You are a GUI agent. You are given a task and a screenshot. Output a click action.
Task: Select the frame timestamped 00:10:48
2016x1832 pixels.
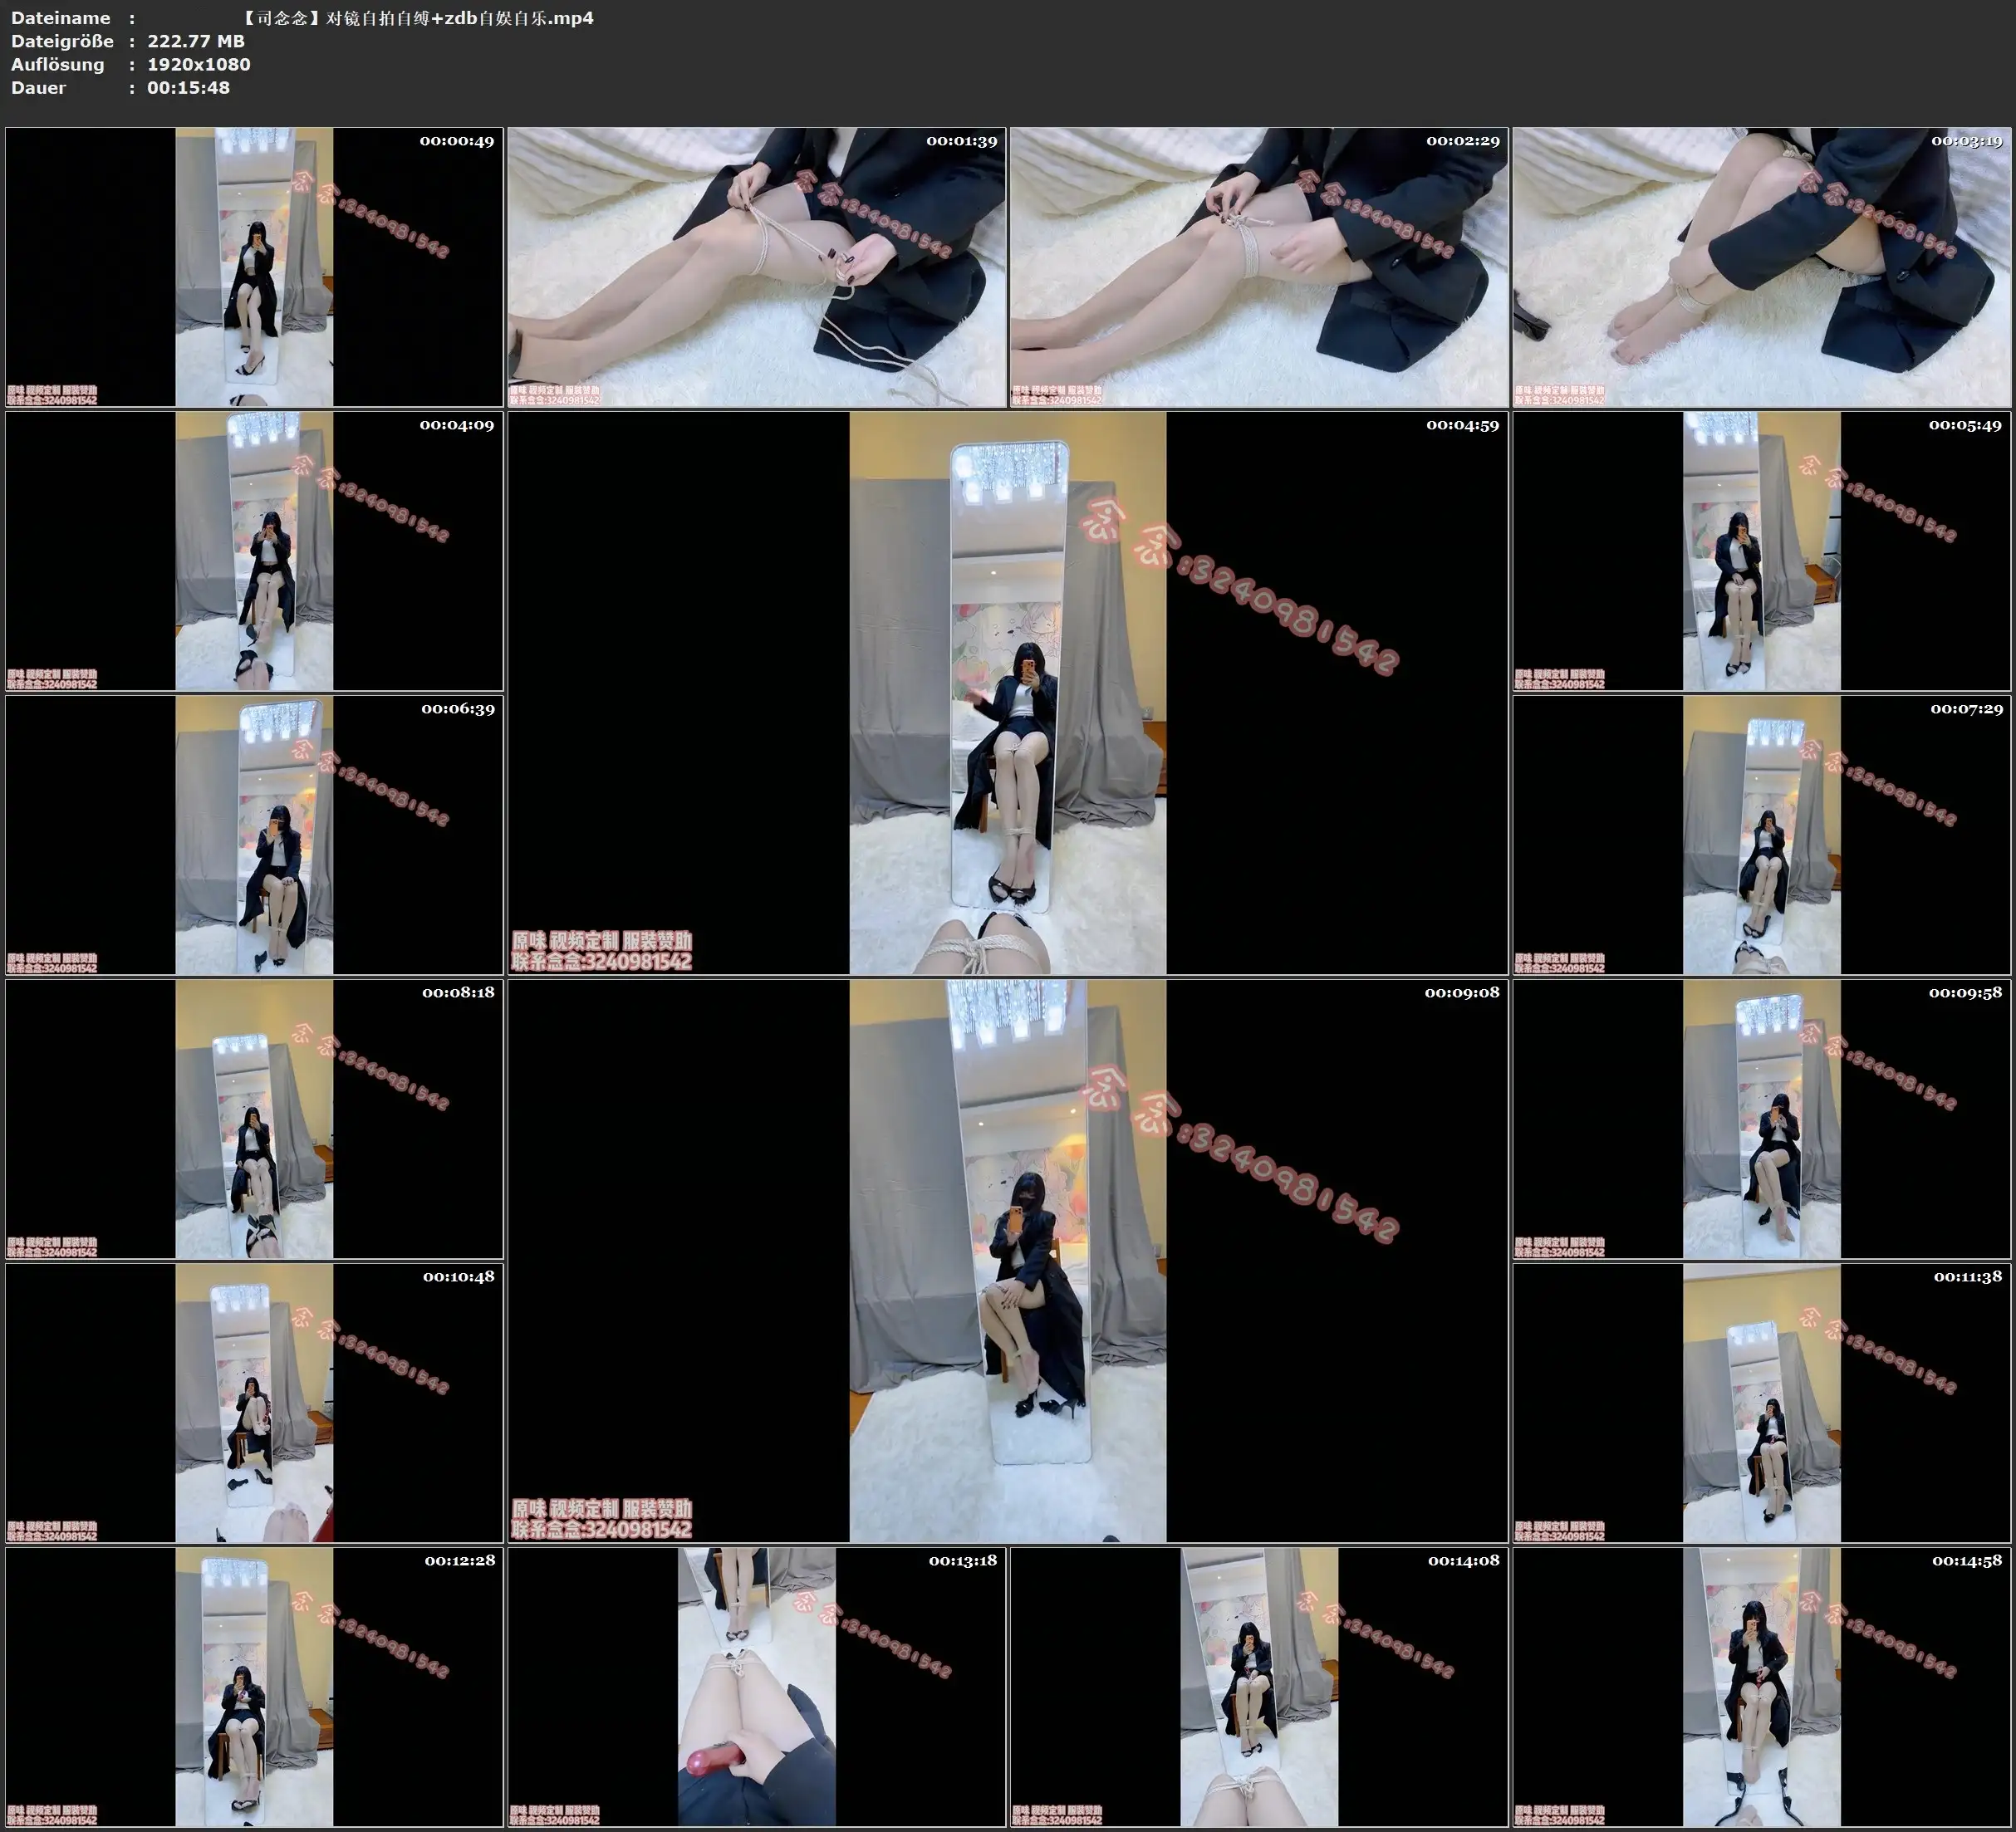click(254, 1403)
